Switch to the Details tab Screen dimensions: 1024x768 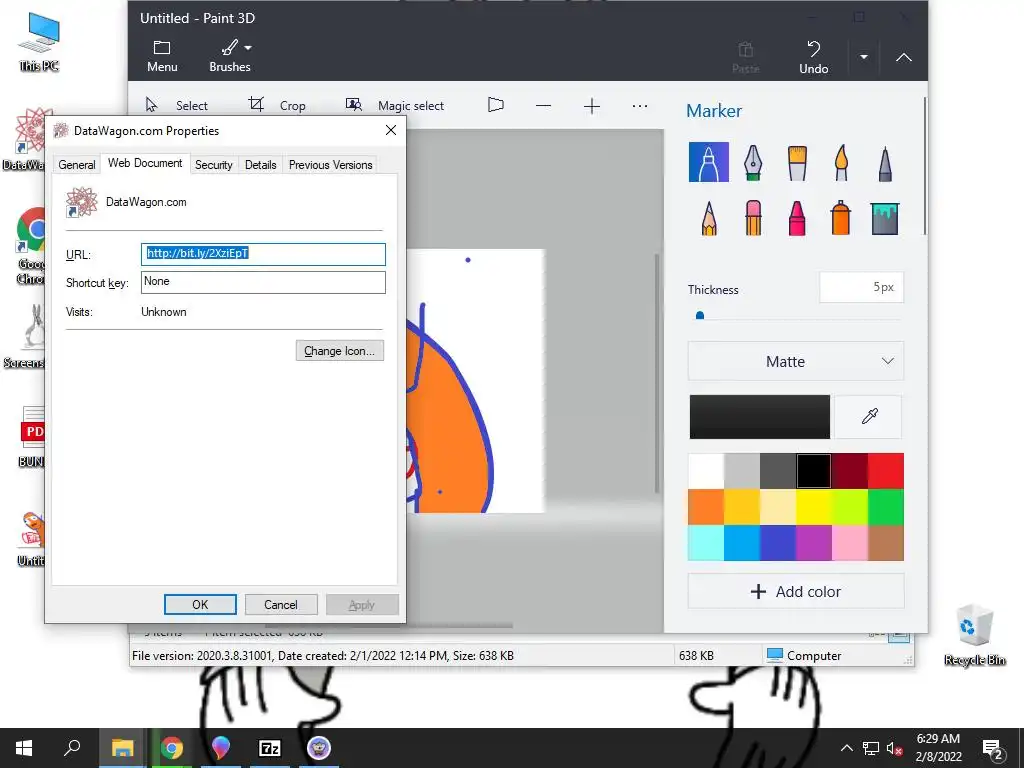[261, 165]
